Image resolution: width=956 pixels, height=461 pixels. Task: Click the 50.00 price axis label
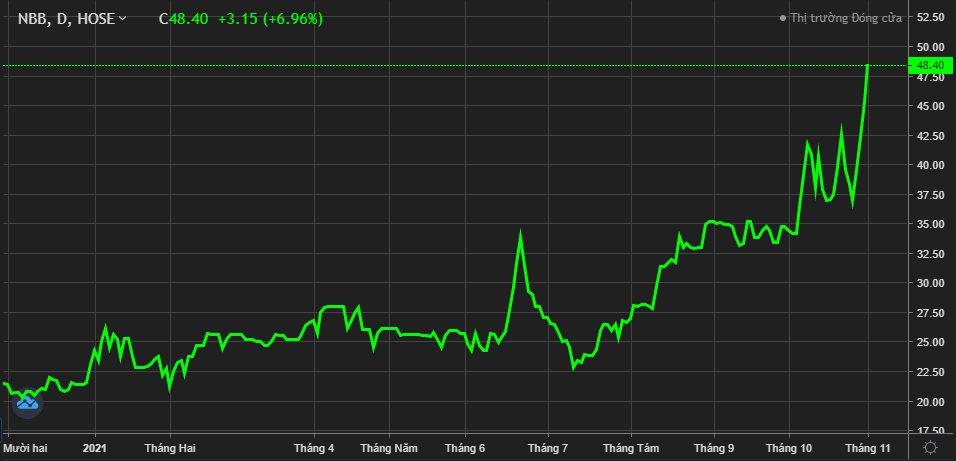click(x=930, y=47)
